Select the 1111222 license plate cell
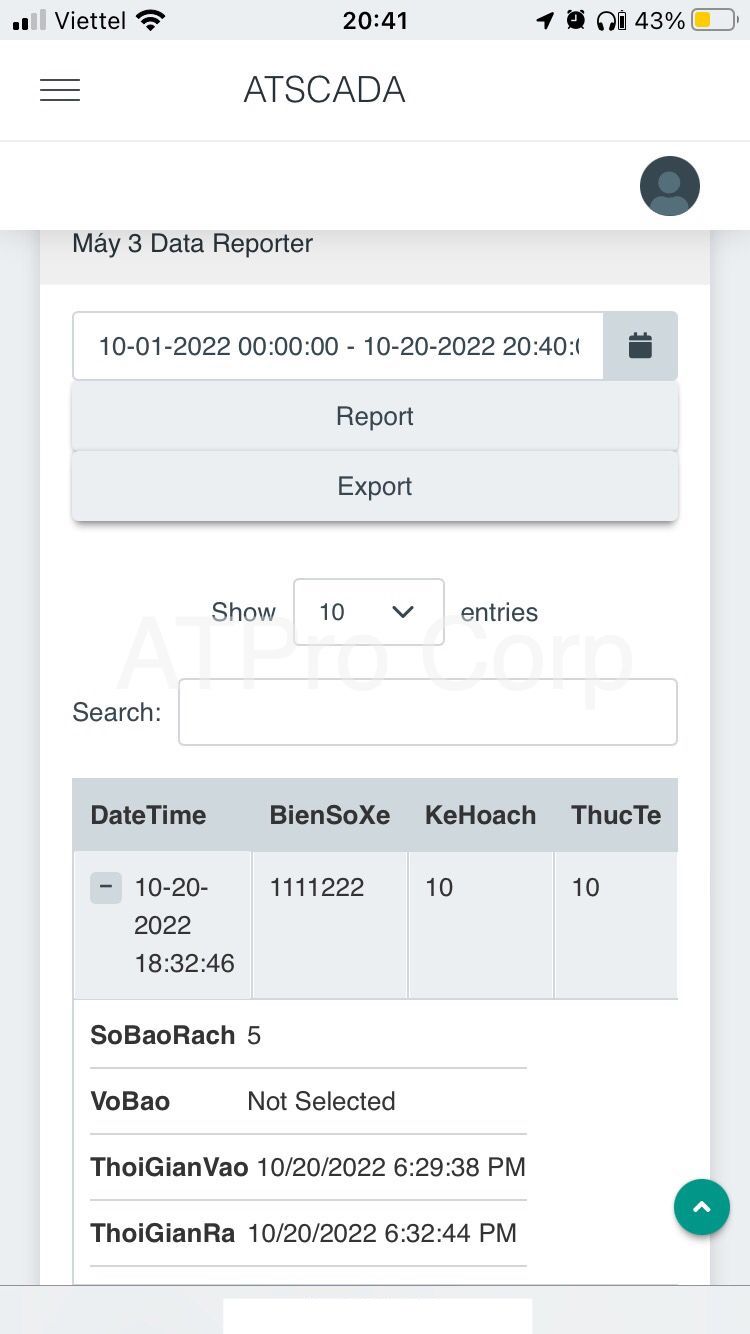This screenshot has height=1334, width=750. pos(317,887)
